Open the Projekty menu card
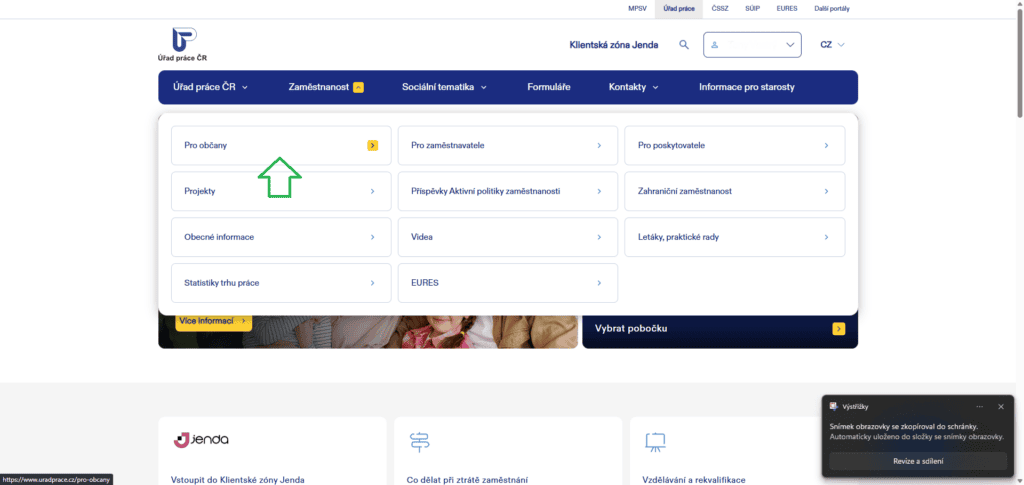 (x=281, y=191)
